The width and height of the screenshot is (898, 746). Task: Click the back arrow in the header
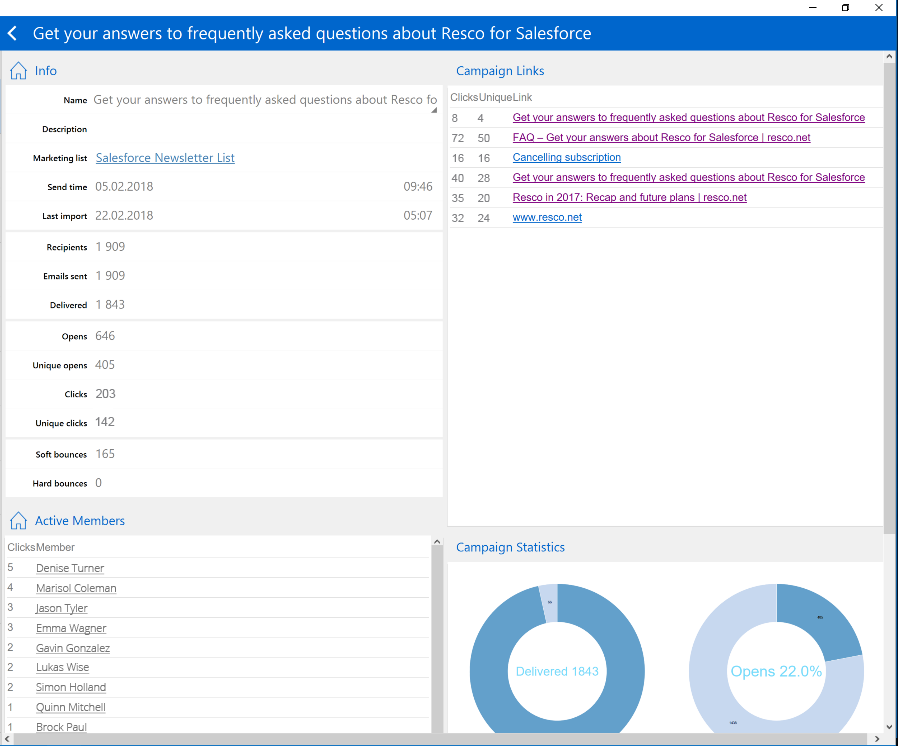[12, 33]
